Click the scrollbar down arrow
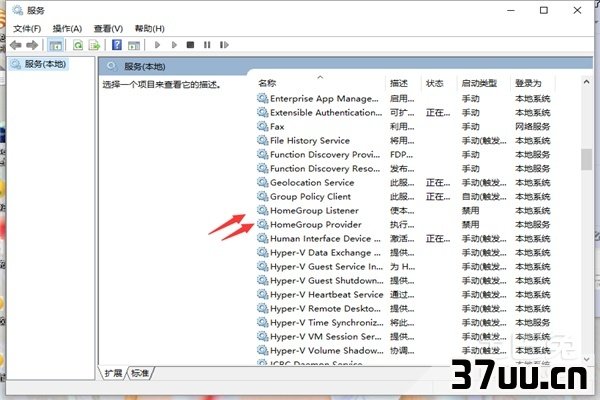Viewport: 600px width, 400px height. [586, 359]
